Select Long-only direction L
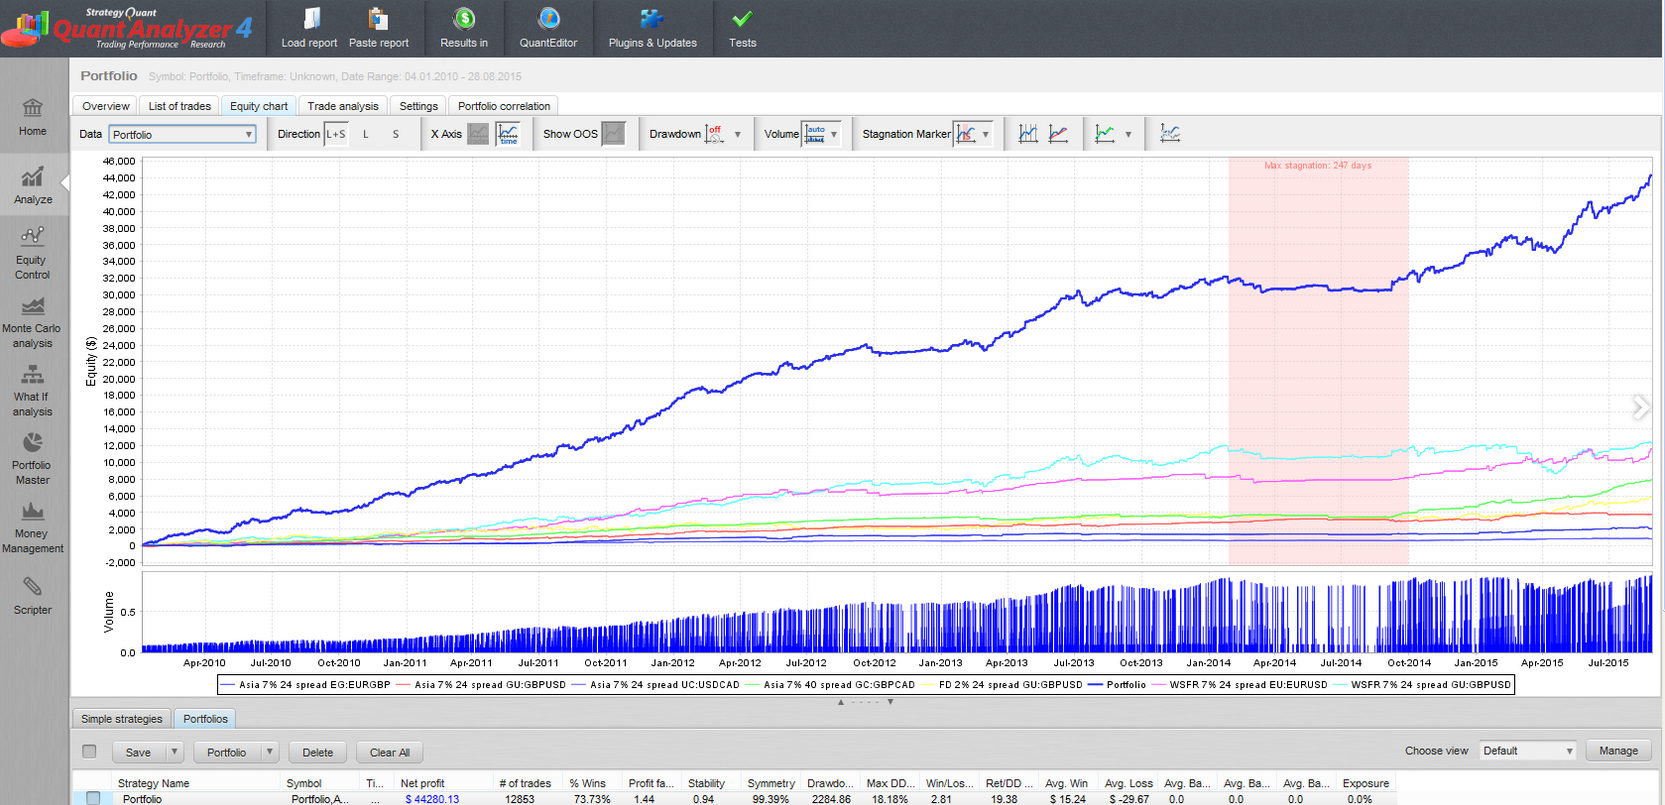Viewport: 1665px width, 805px height. pos(366,134)
